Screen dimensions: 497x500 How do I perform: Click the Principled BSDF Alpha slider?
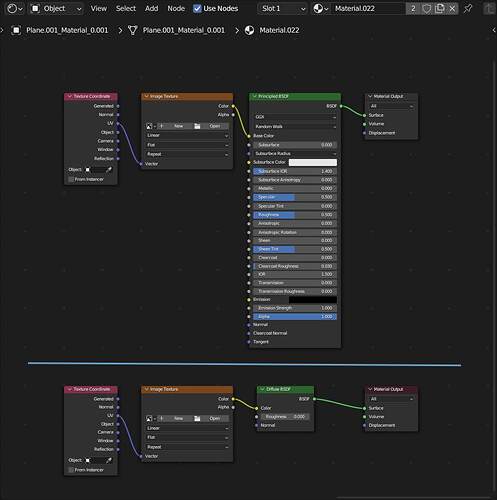(295, 317)
